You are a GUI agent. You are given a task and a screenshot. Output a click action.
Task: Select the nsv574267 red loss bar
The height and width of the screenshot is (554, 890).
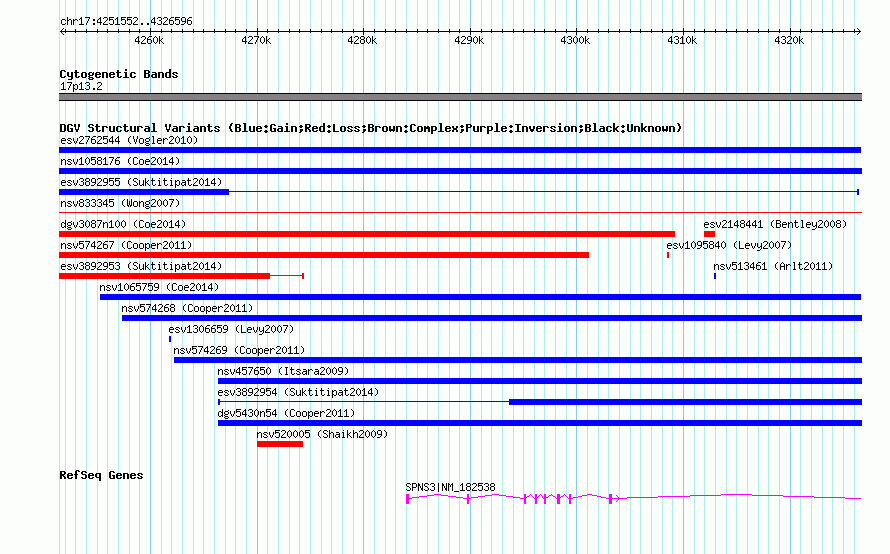pos(324,255)
